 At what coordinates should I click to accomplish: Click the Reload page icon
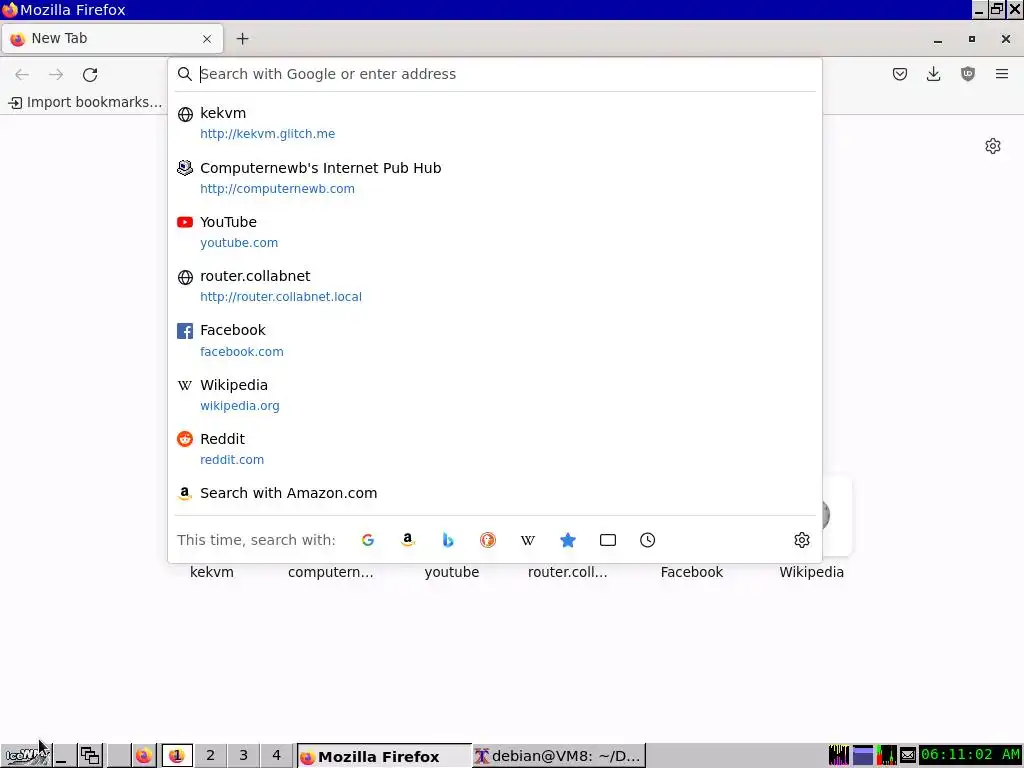coord(90,74)
